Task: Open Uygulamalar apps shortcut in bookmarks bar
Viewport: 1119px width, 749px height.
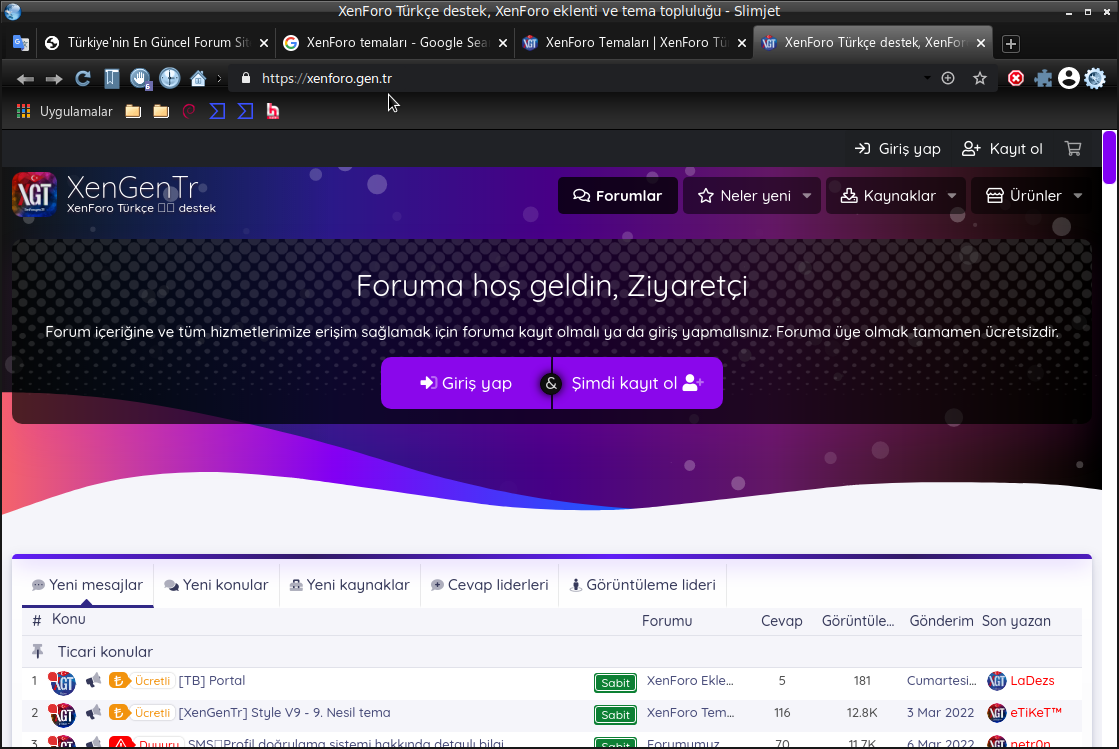Action: (64, 111)
